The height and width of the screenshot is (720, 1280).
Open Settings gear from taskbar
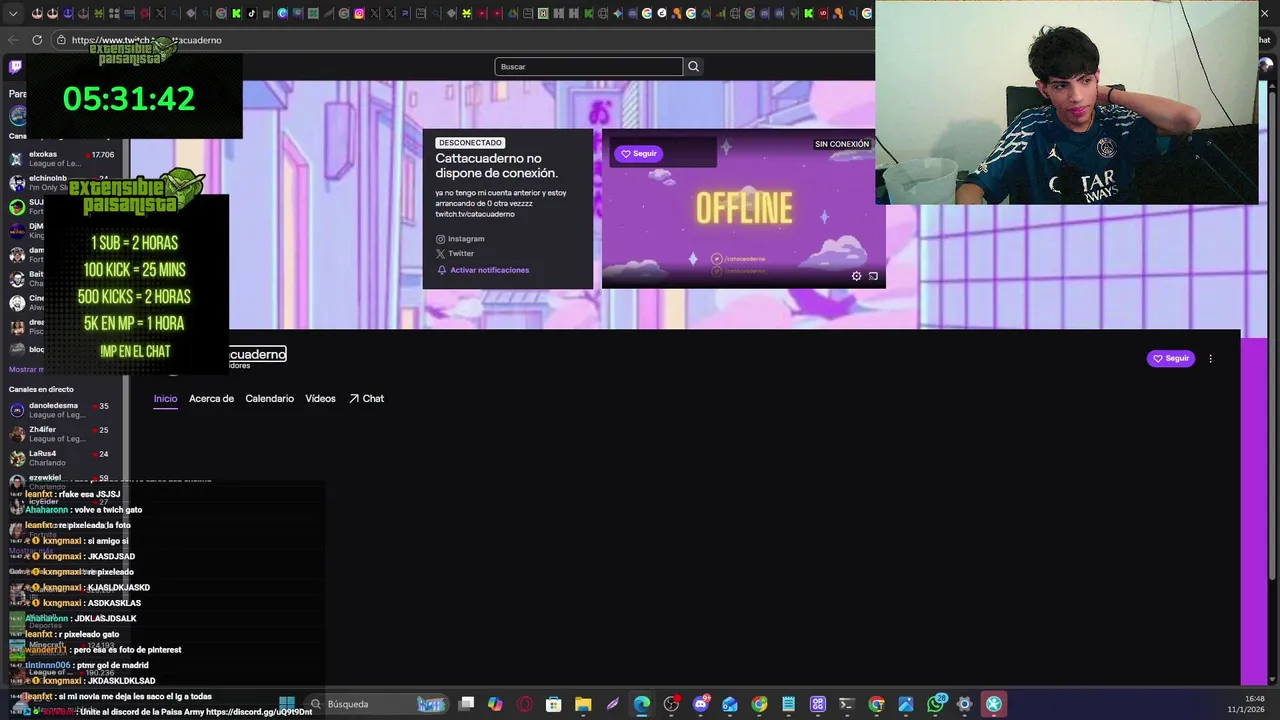[x=964, y=704]
